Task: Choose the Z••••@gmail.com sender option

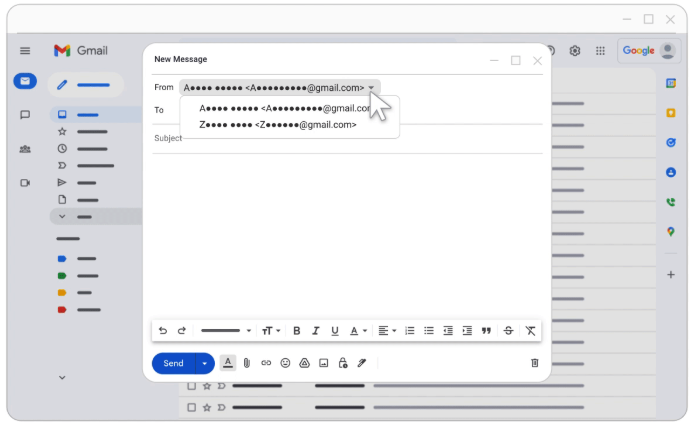Action: pyautogui.click(x=278, y=125)
